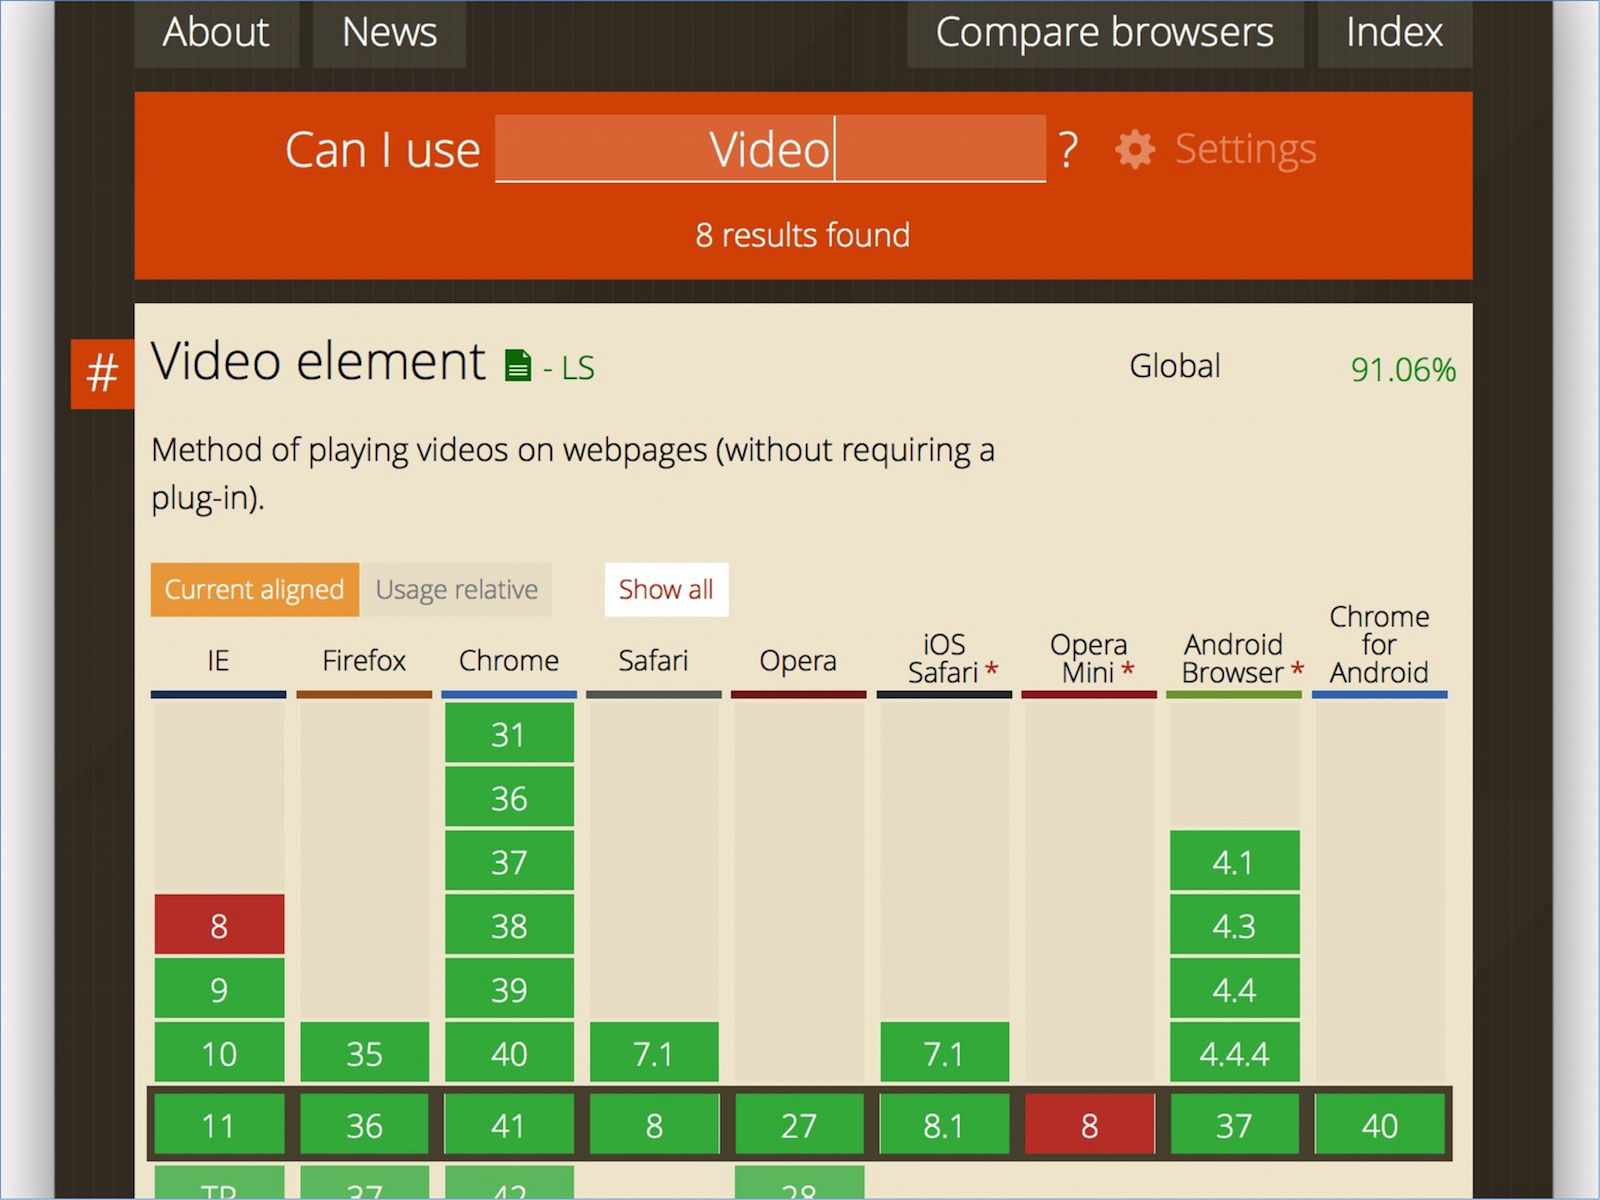Click the Opera Mini column header
1600x1200 pixels.
(1088, 658)
